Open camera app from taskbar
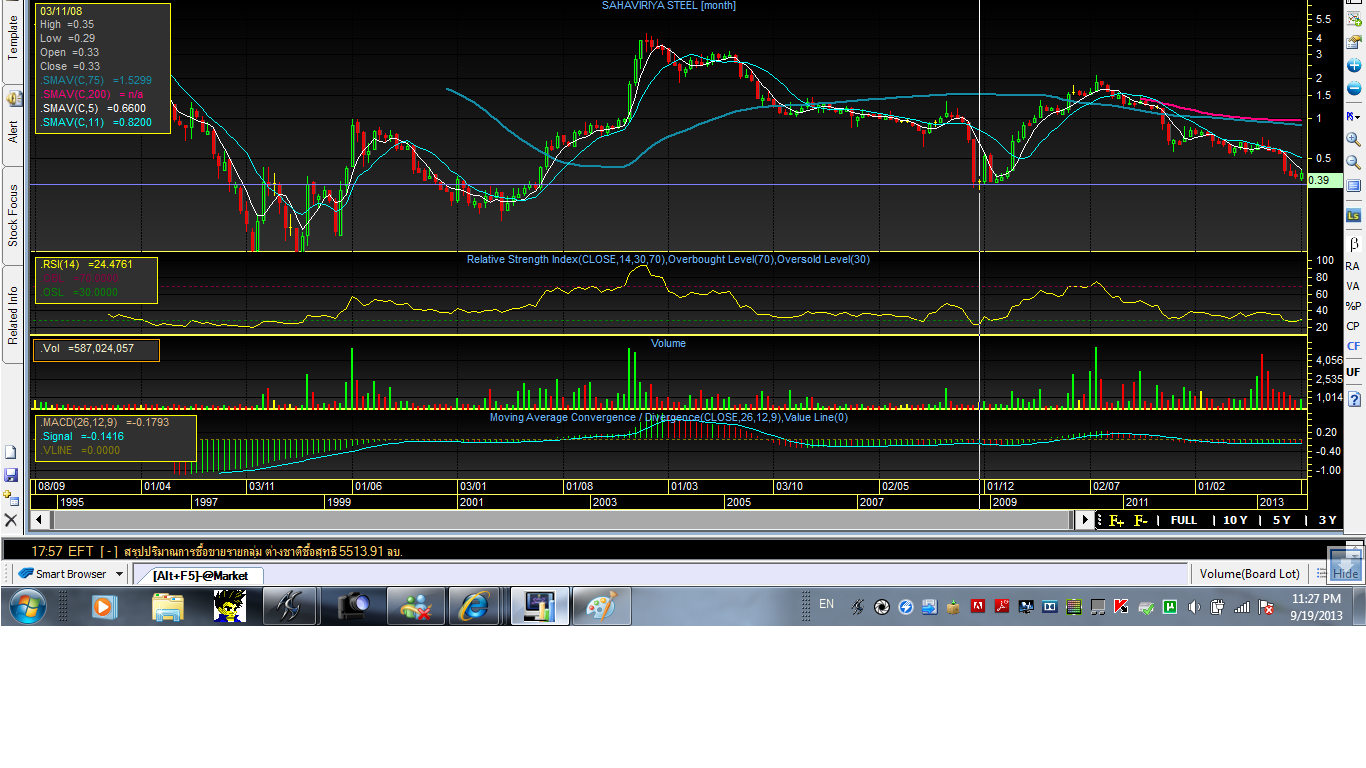The height and width of the screenshot is (768, 1366). [x=354, y=606]
